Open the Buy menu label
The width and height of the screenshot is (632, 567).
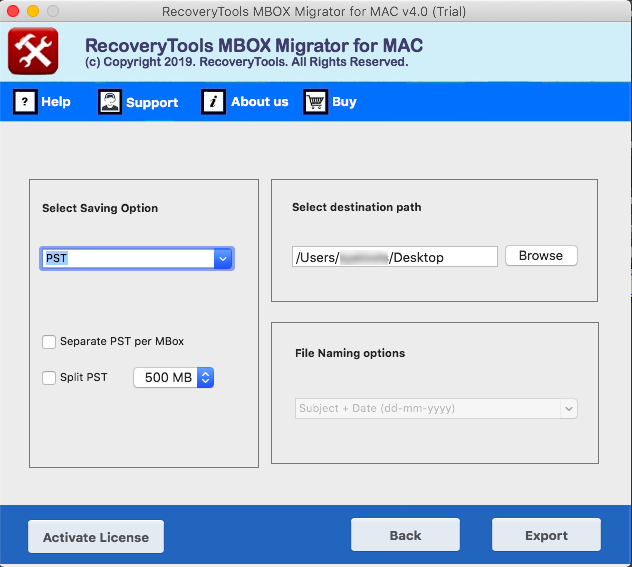pyautogui.click(x=344, y=102)
